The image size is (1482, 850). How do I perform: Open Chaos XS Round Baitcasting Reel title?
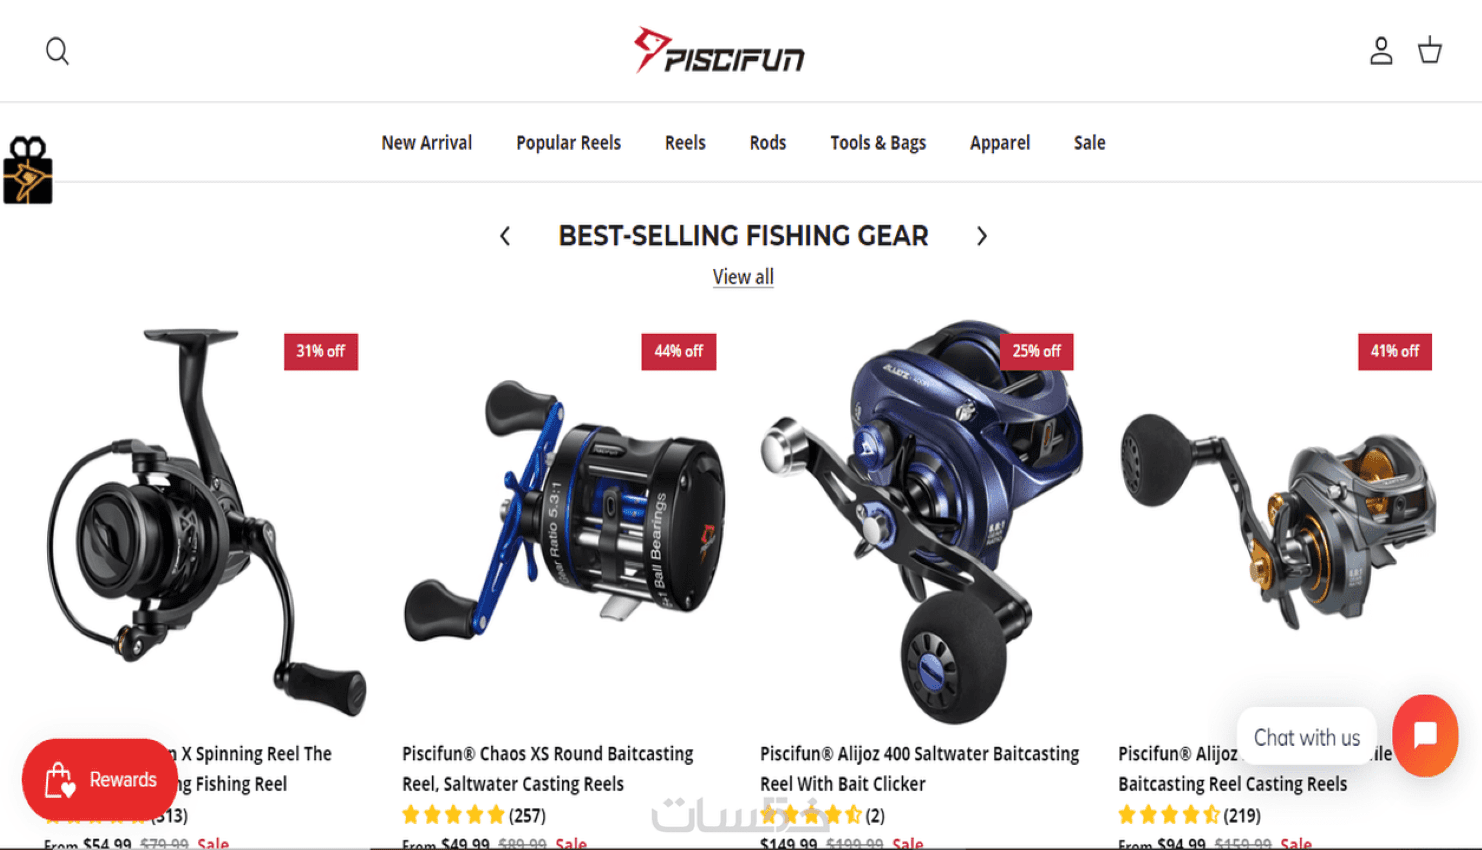coord(548,768)
